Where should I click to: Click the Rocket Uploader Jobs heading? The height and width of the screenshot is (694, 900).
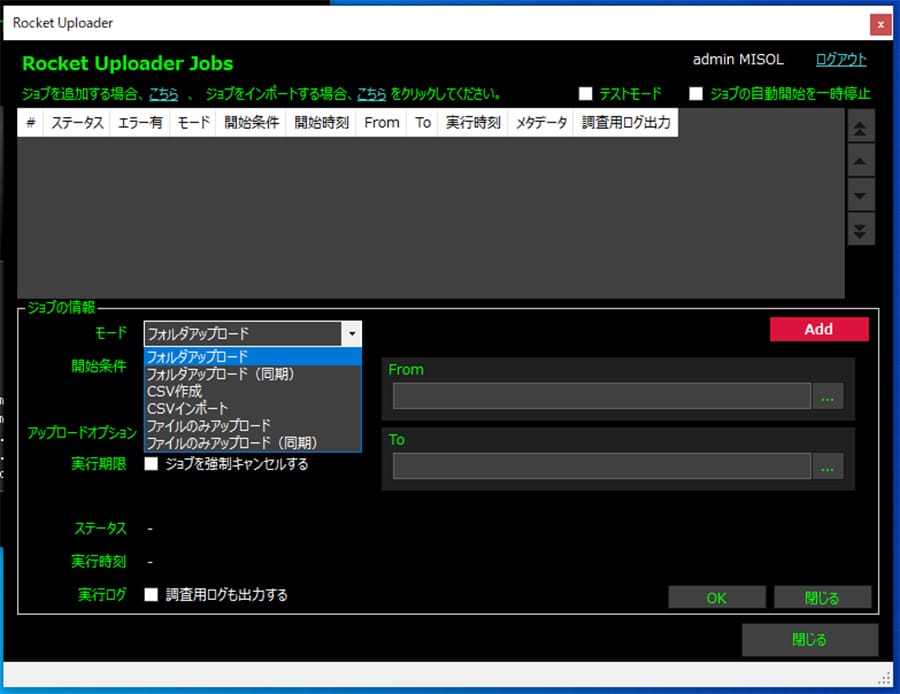(127, 63)
